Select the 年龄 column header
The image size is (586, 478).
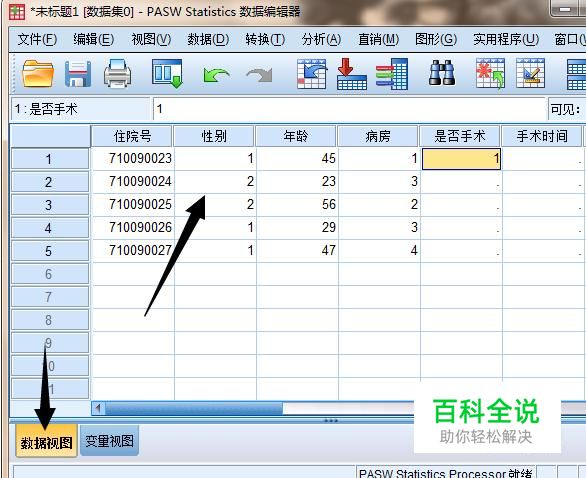point(296,136)
